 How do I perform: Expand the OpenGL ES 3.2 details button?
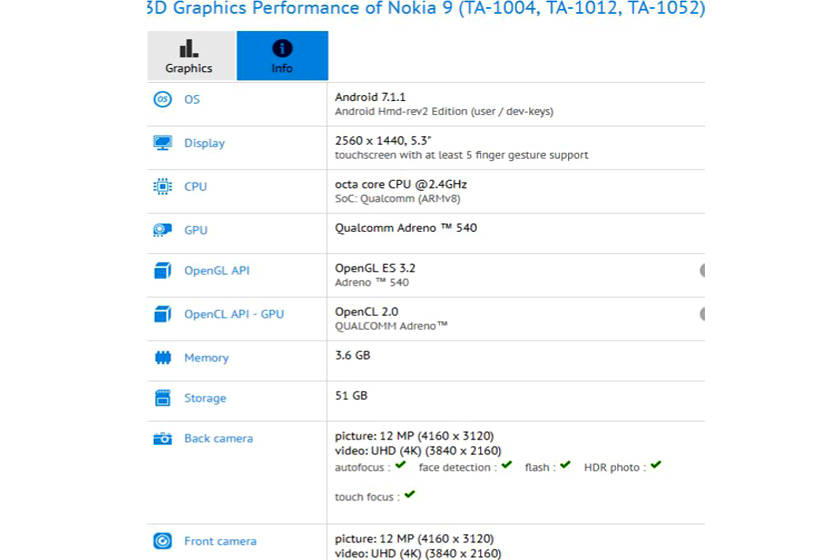[702, 271]
